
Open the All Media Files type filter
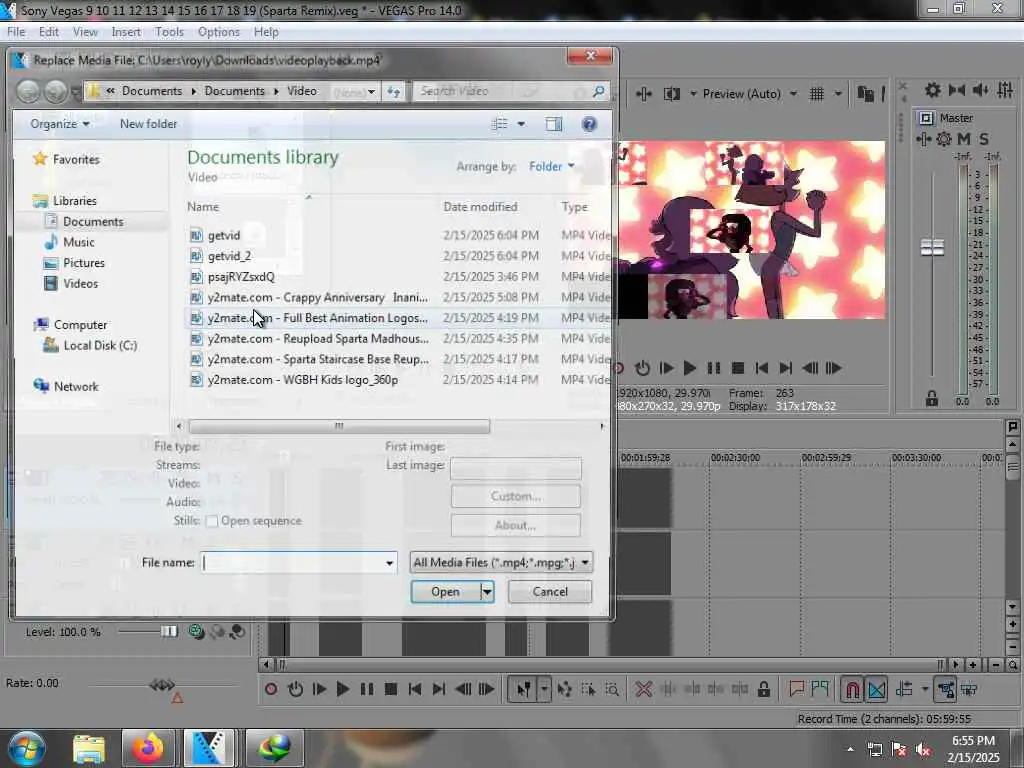tap(502, 562)
